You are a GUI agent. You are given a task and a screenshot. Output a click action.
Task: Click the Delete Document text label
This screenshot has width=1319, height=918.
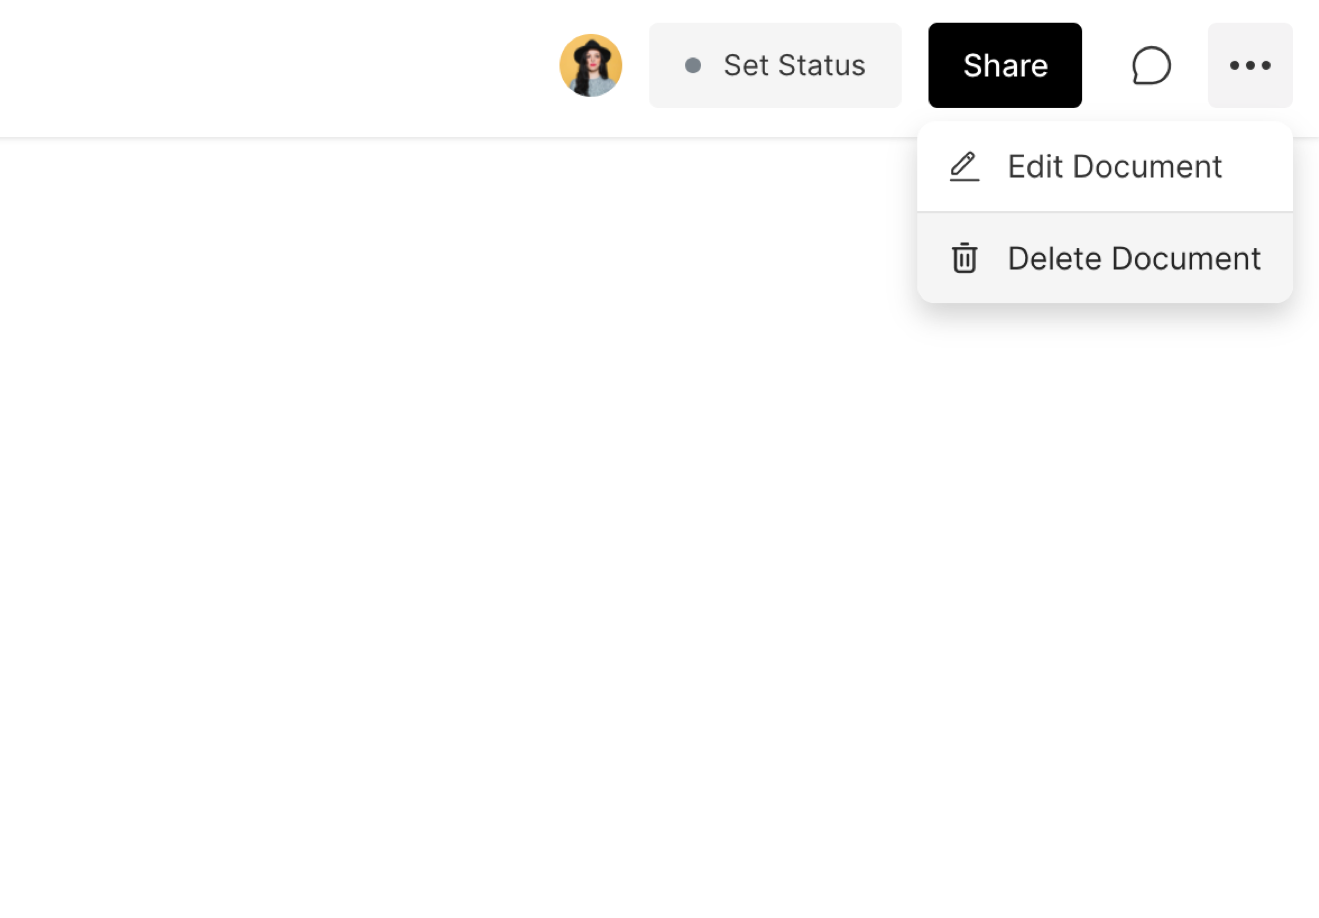click(x=1133, y=258)
